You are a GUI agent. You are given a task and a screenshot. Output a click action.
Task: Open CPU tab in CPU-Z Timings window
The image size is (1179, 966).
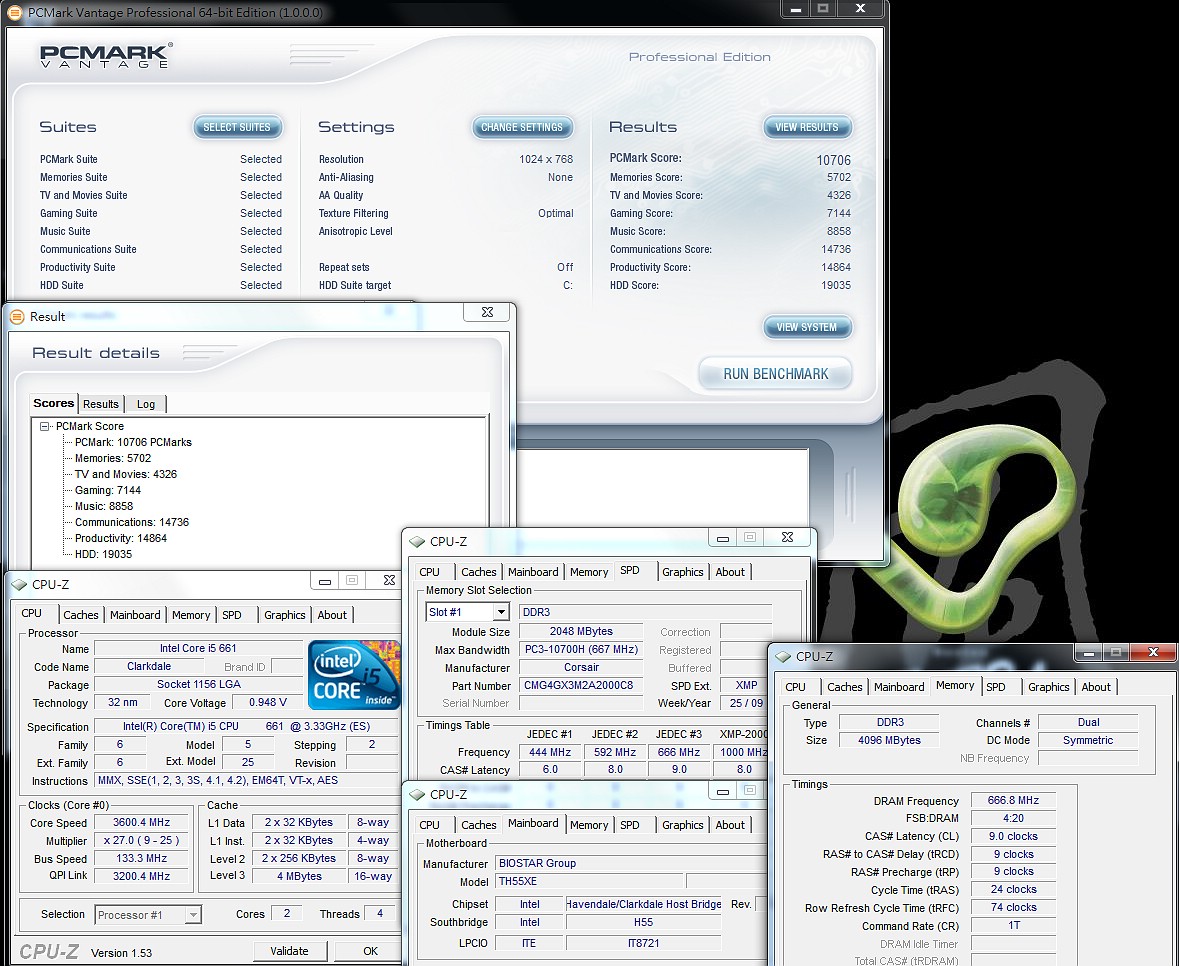tap(796, 687)
